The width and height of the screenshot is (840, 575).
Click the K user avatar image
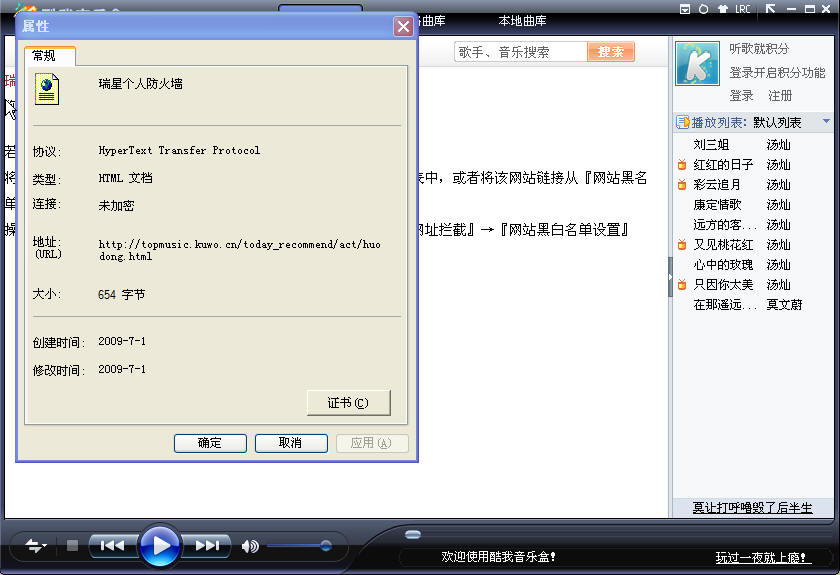click(697, 64)
